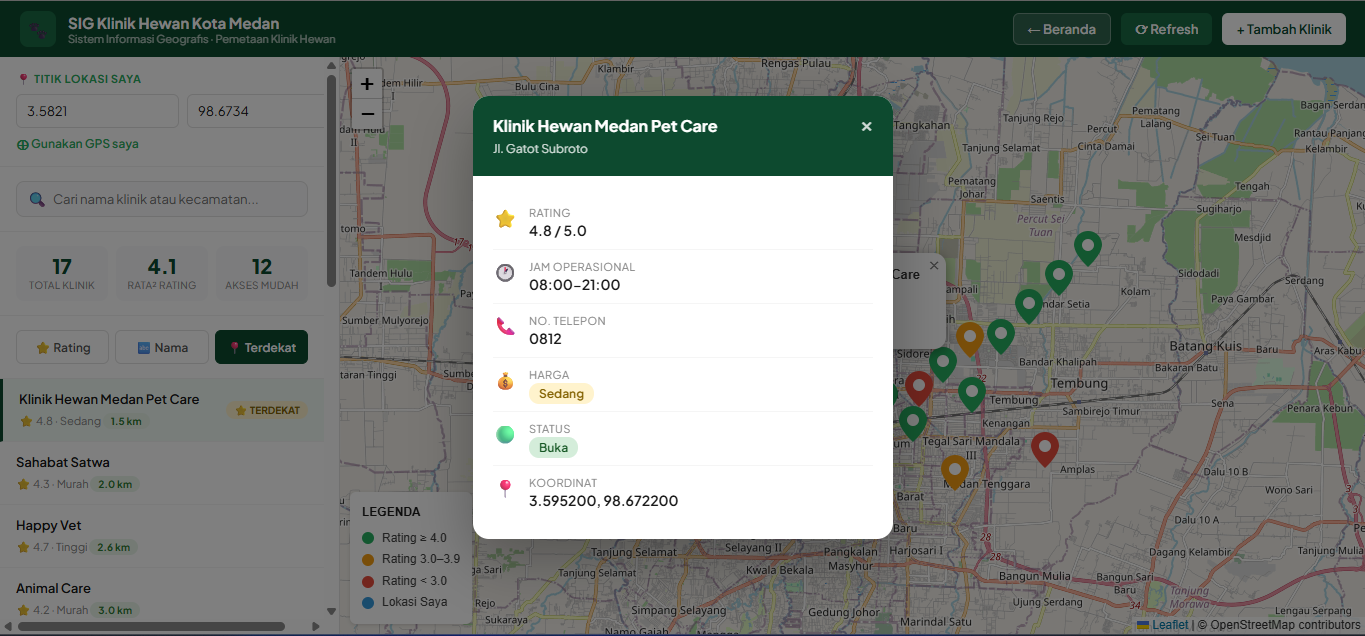This screenshot has width=1365, height=636.
Task: Click the pushpin icon beside Koordinat
Action: (x=505, y=489)
